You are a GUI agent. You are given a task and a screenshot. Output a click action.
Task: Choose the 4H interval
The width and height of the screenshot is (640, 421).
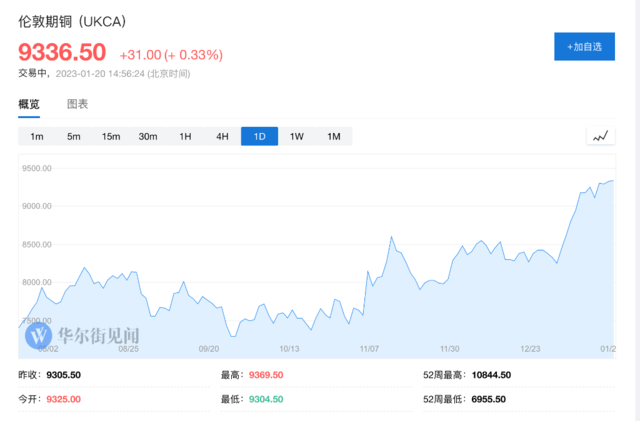pos(222,136)
